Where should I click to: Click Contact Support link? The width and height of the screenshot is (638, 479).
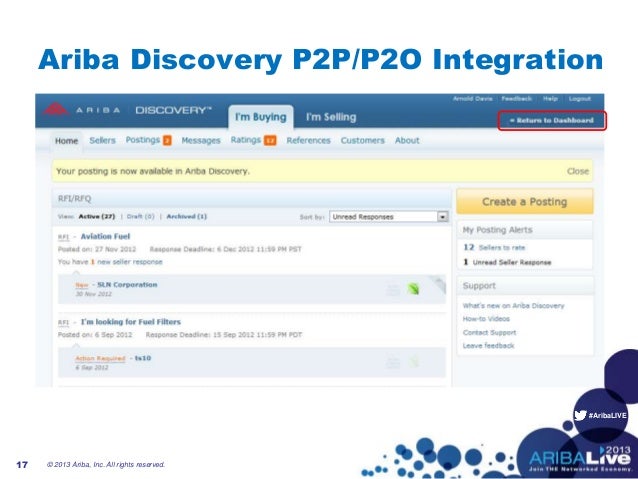click(x=489, y=332)
